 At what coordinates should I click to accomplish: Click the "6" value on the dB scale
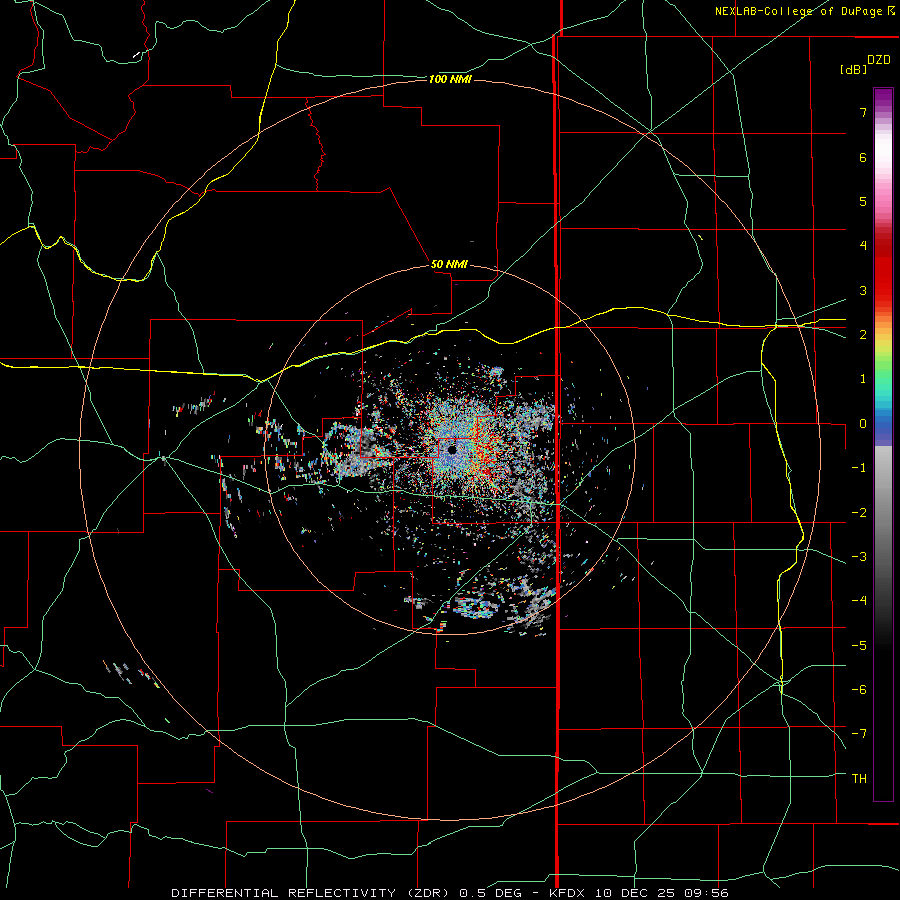(863, 157)
